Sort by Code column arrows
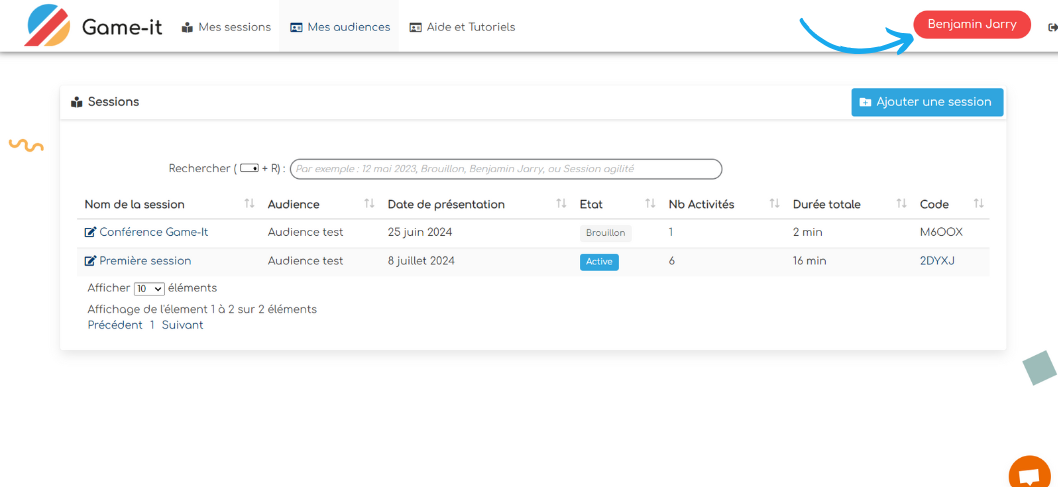 pos(978,204)
